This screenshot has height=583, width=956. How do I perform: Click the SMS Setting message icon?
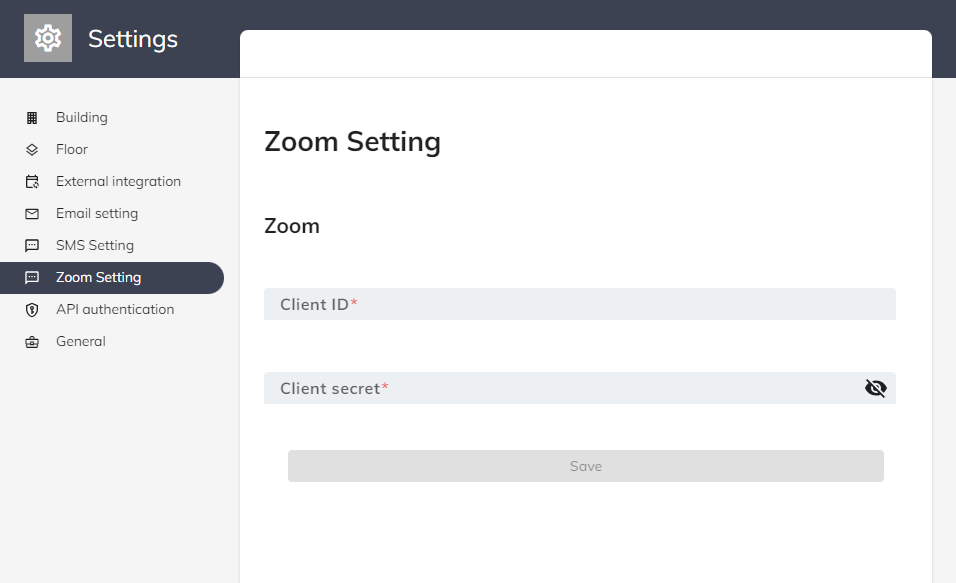click(x=32, y=246)
